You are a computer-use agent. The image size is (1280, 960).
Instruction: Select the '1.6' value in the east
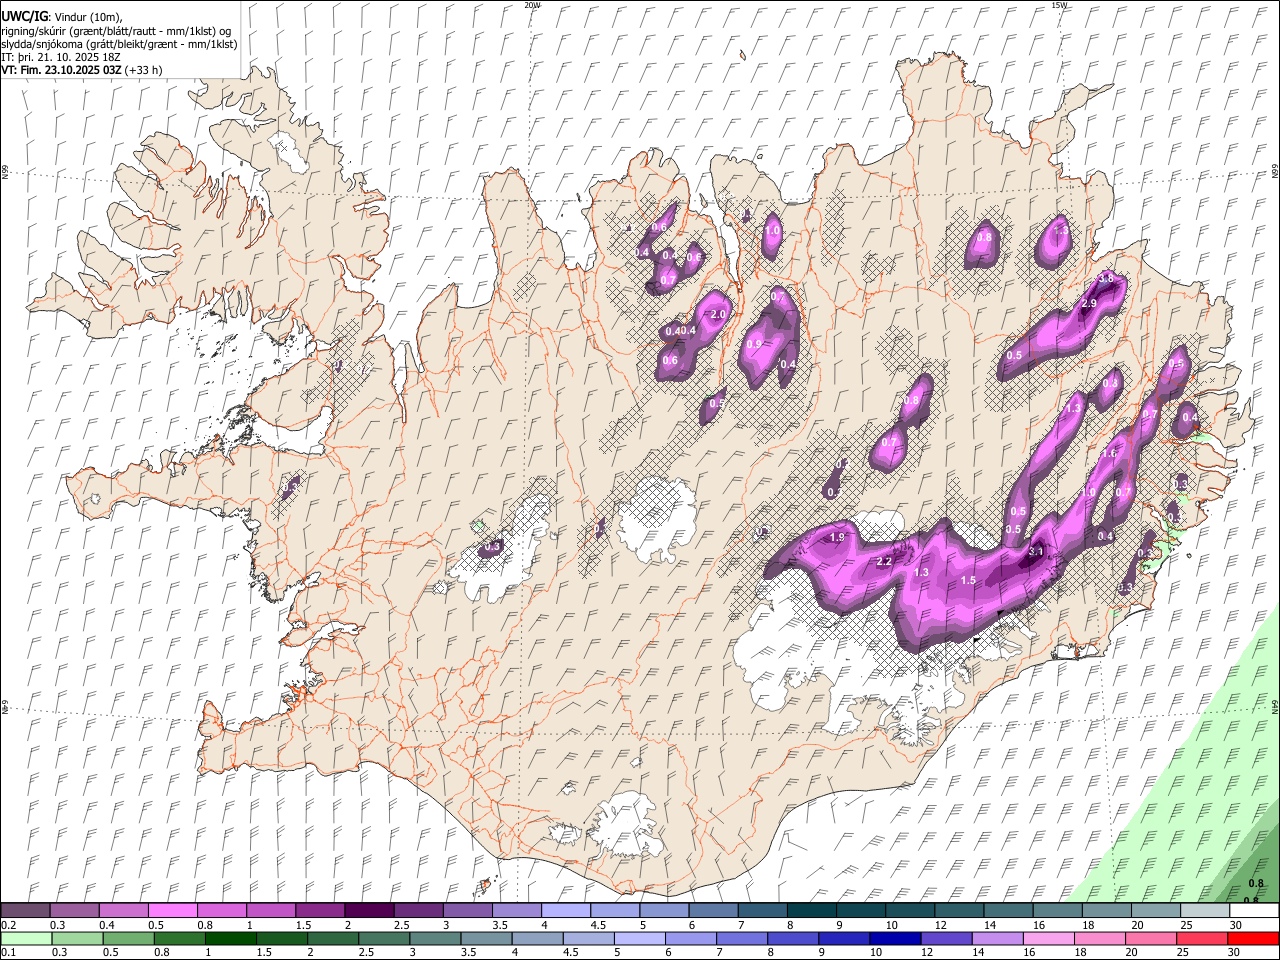point(1109,453)
